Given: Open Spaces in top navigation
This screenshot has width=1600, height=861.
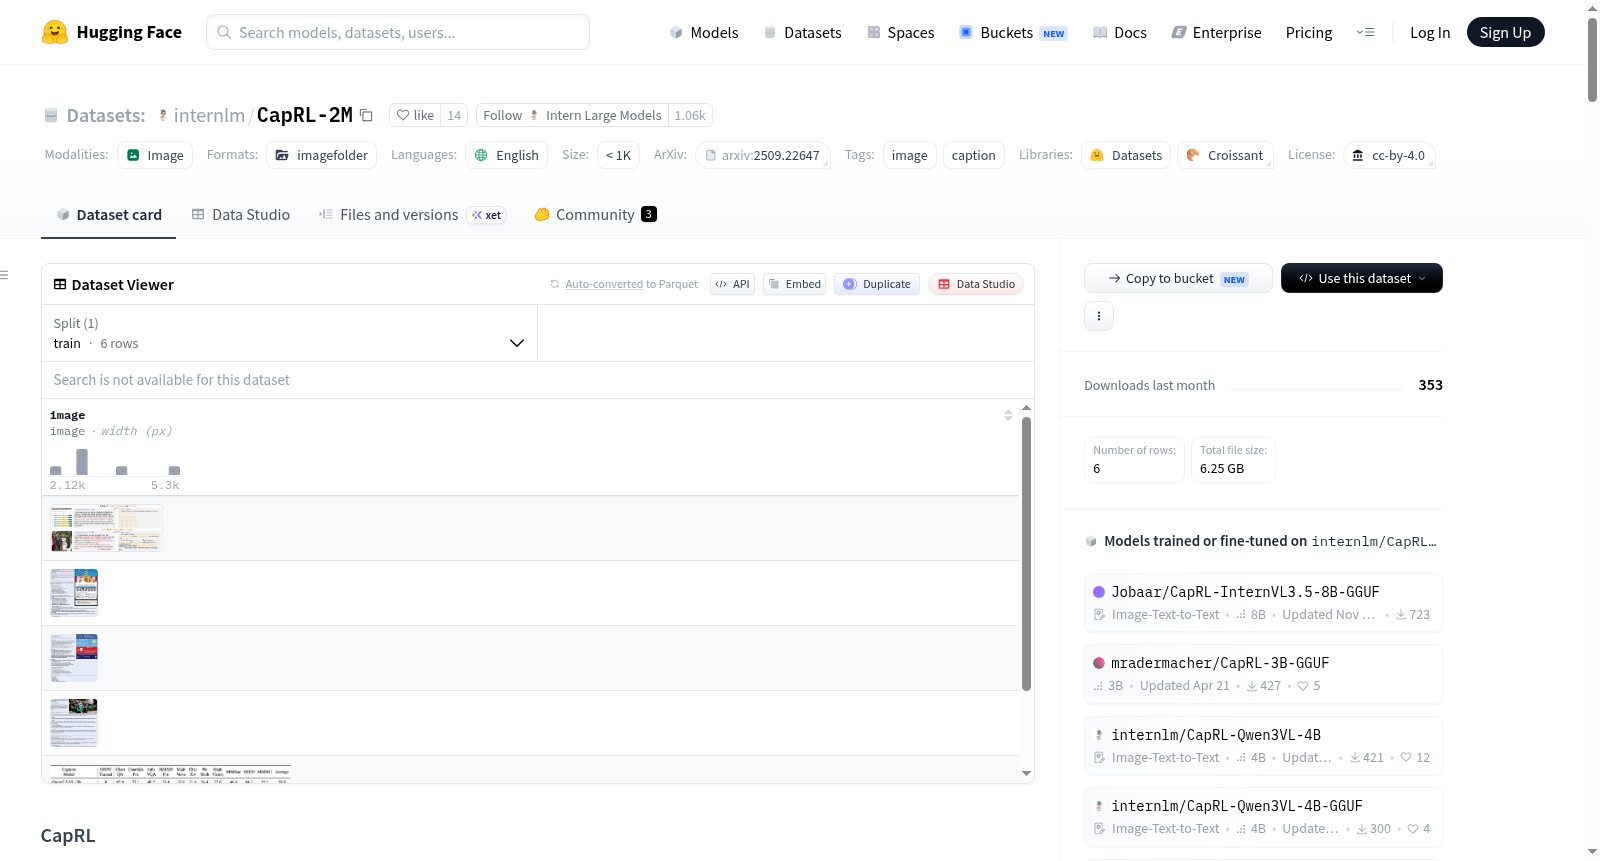Looking at the screenshot, I should 901,32.
